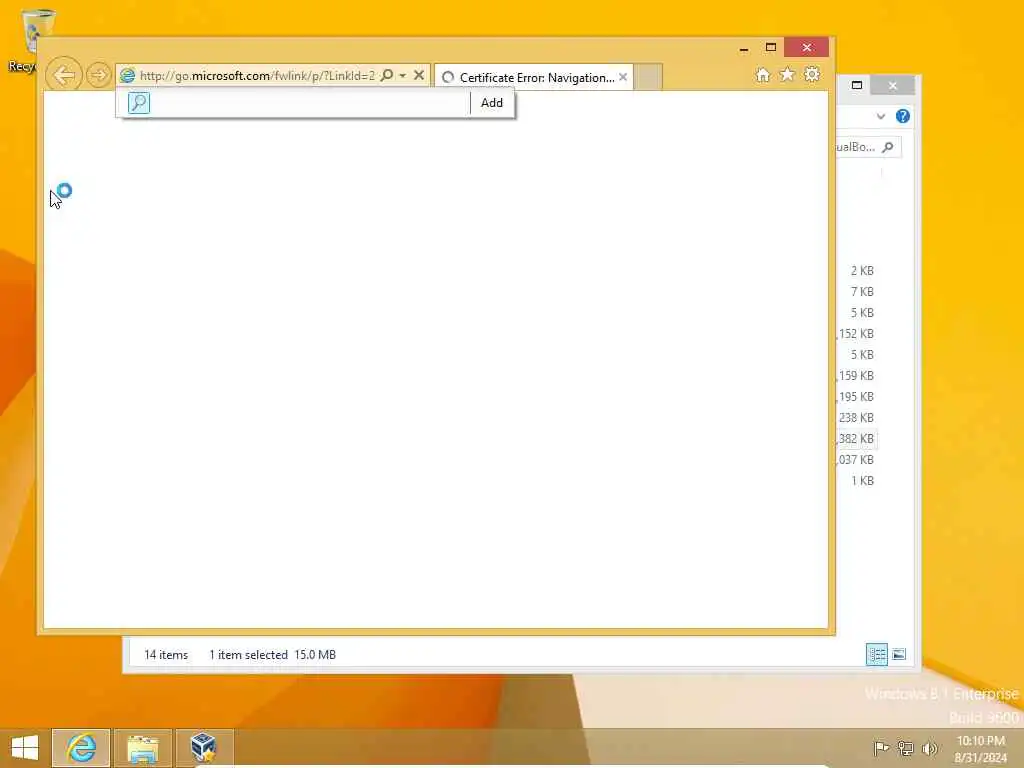The height and width of the screenshot is (768, 1024).
Task: Click the File Explorer search box
Action: tap(868, 147)
